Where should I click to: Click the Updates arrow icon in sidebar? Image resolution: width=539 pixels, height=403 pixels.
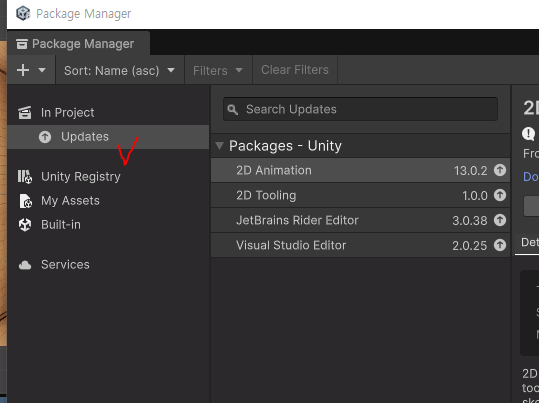45,137
